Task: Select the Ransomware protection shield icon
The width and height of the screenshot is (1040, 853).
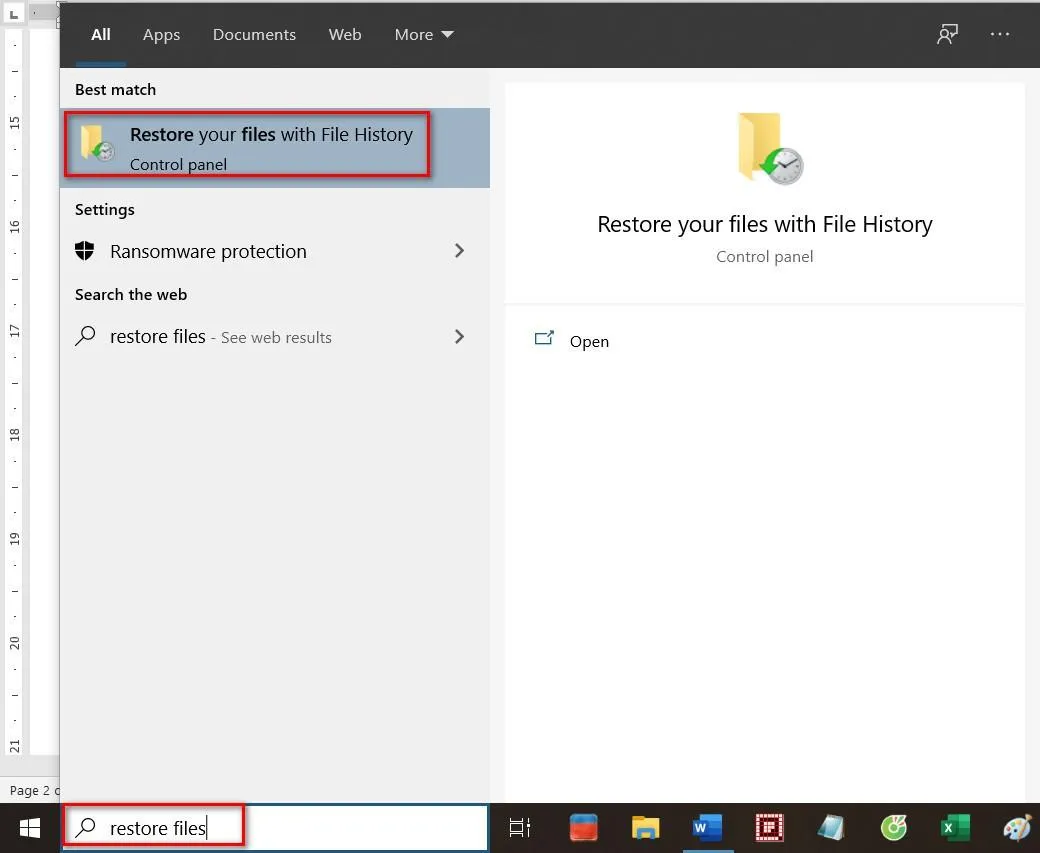Action: [84, 251]
